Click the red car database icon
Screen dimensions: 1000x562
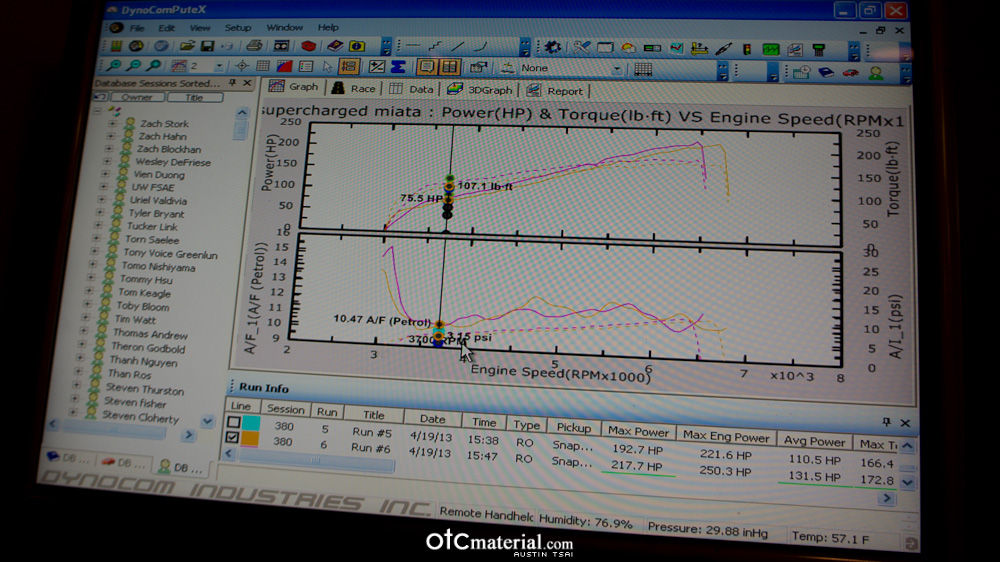tap(851, 73)
